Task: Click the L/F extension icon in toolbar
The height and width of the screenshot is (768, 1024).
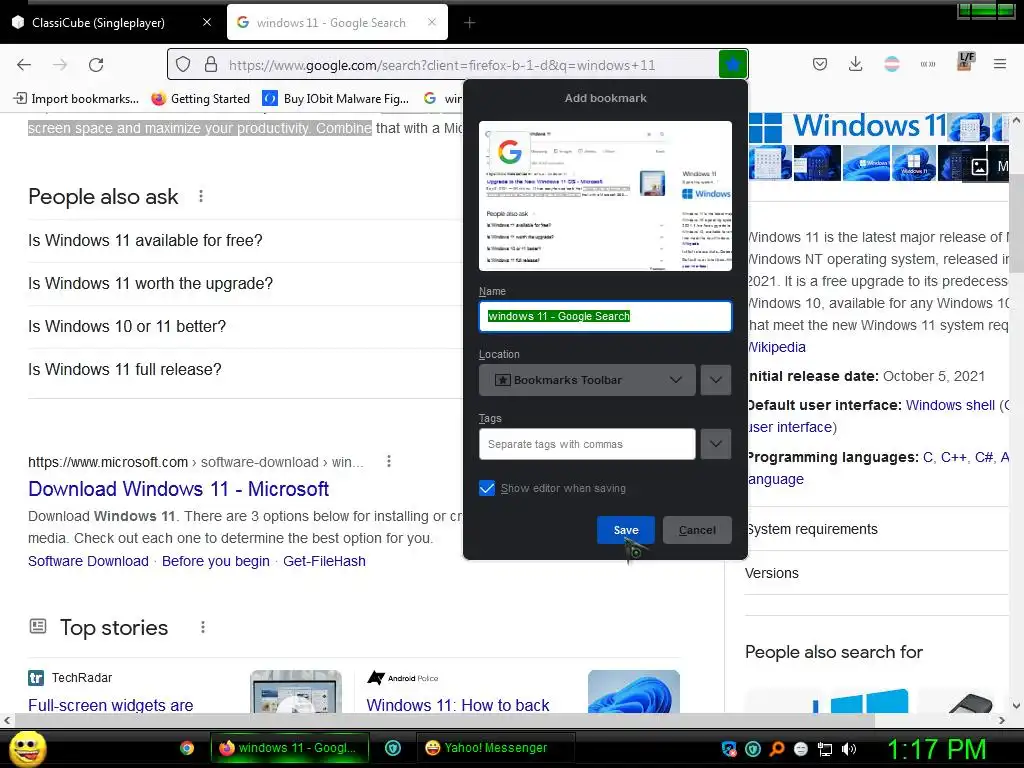Action: [x=966, y=61]
